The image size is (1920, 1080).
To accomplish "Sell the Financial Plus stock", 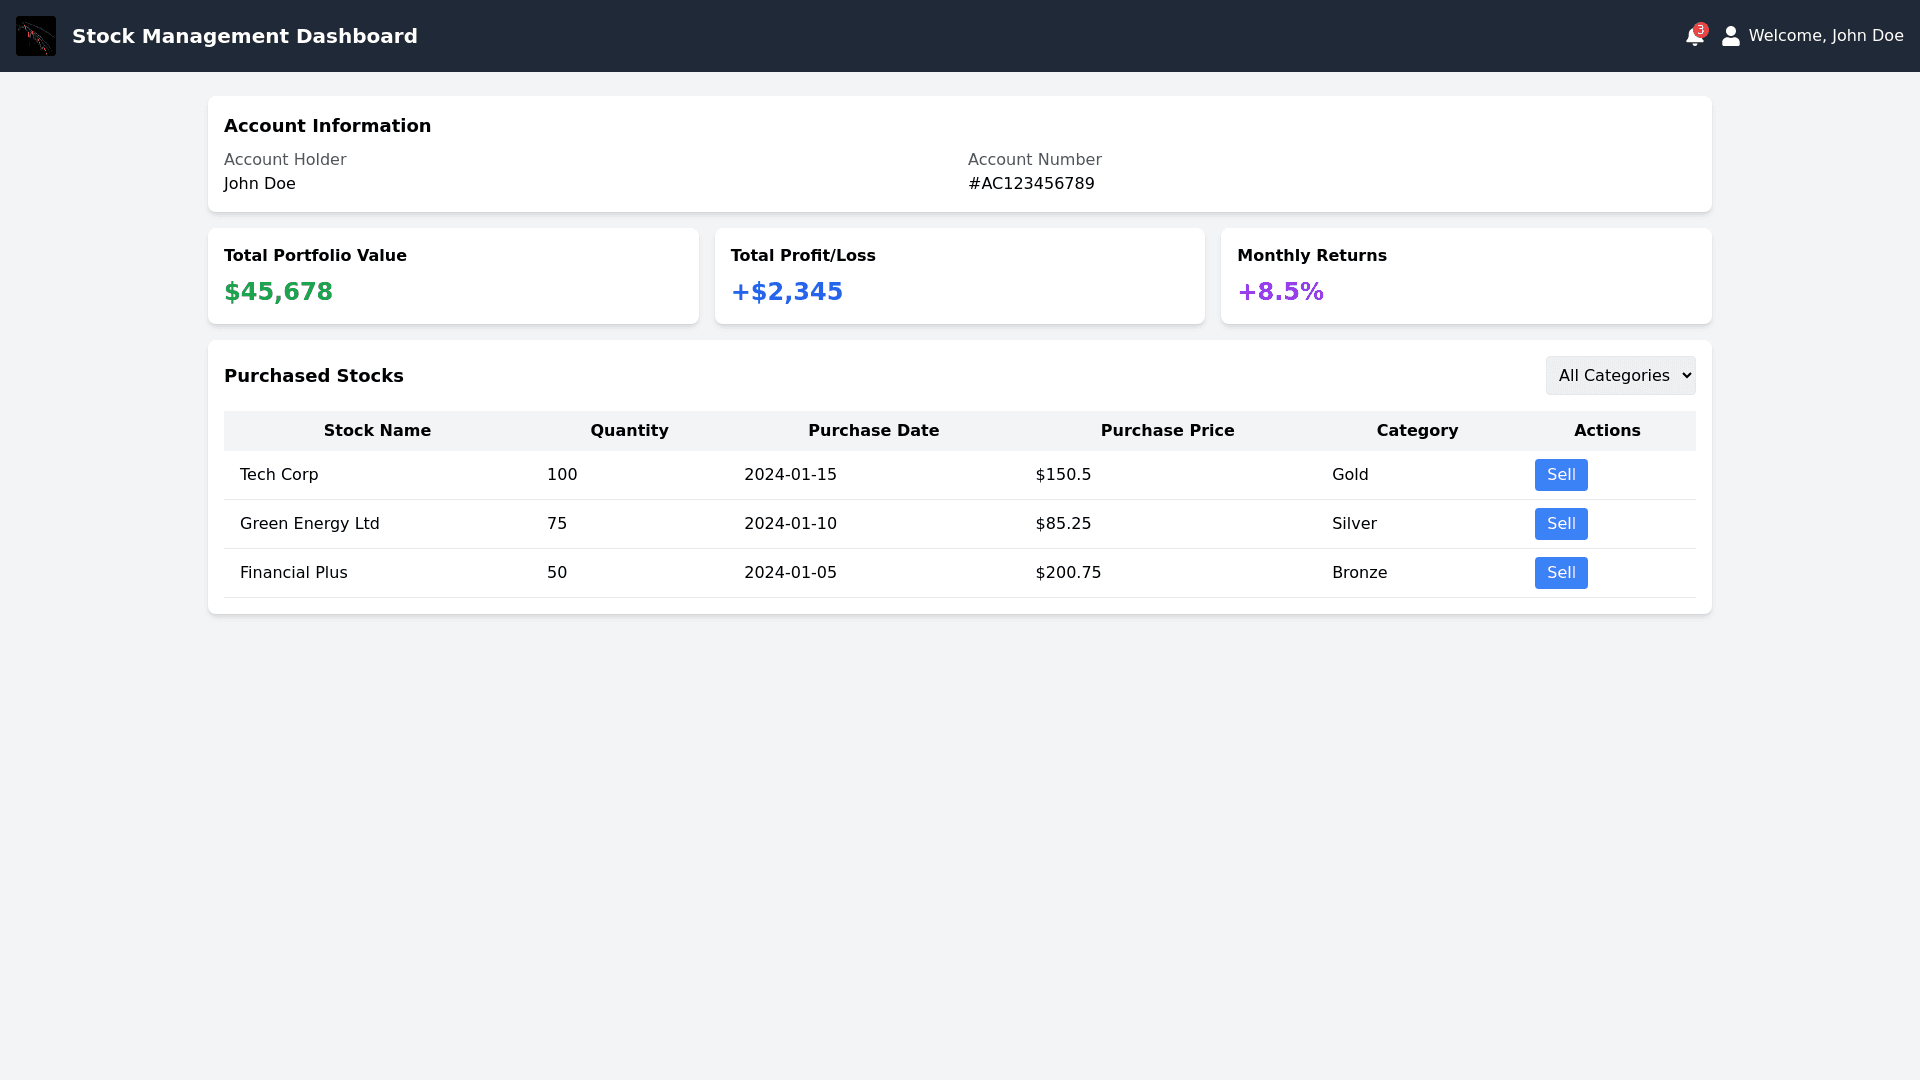I will 1560,573.
